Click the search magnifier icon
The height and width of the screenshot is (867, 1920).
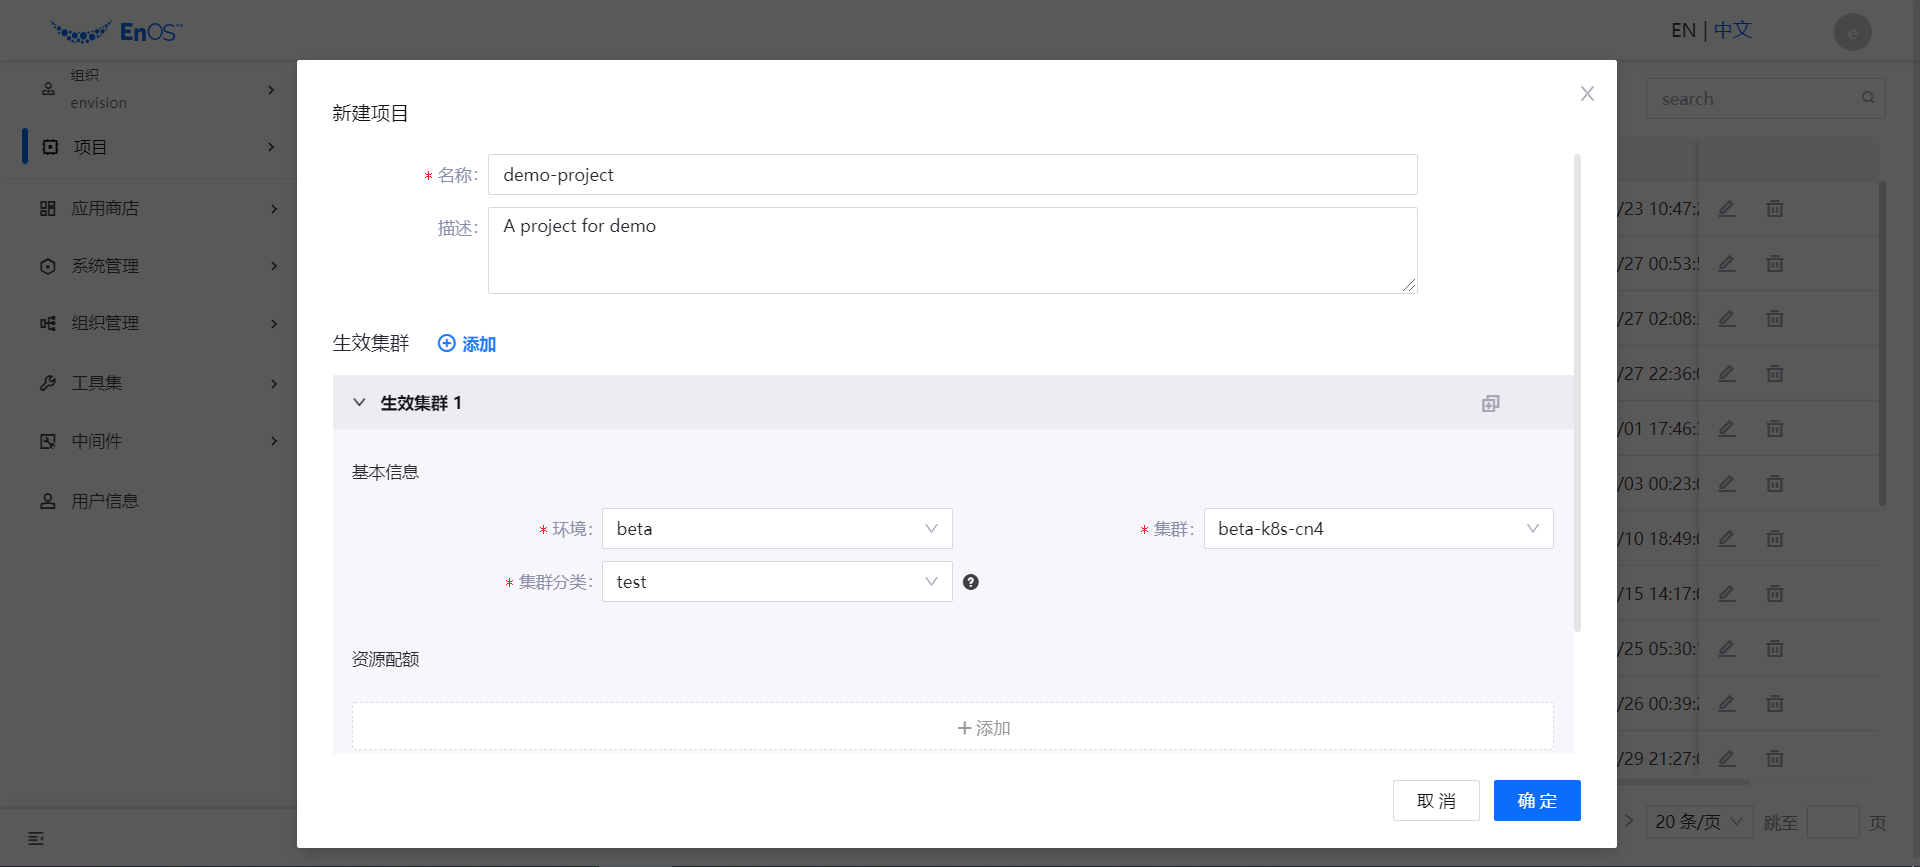pyautogui.click(x=1867, y=98)
